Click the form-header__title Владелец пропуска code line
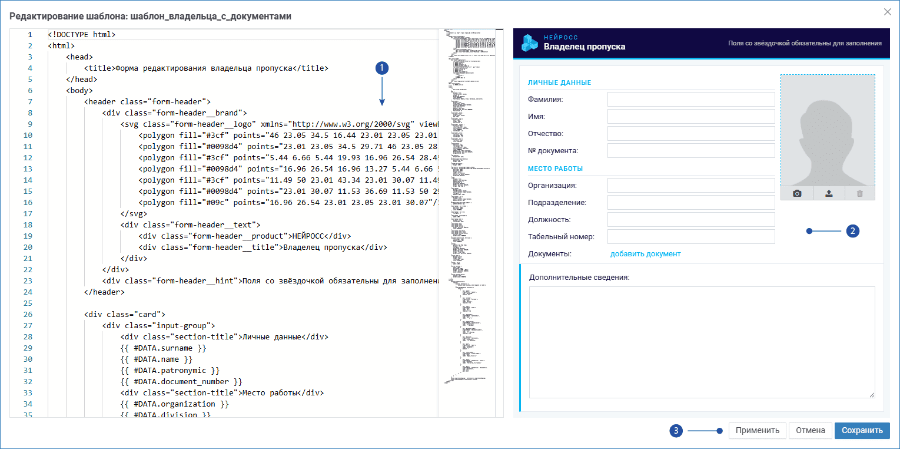The height and width of the screenshot is (449, 900). [263, 247]
